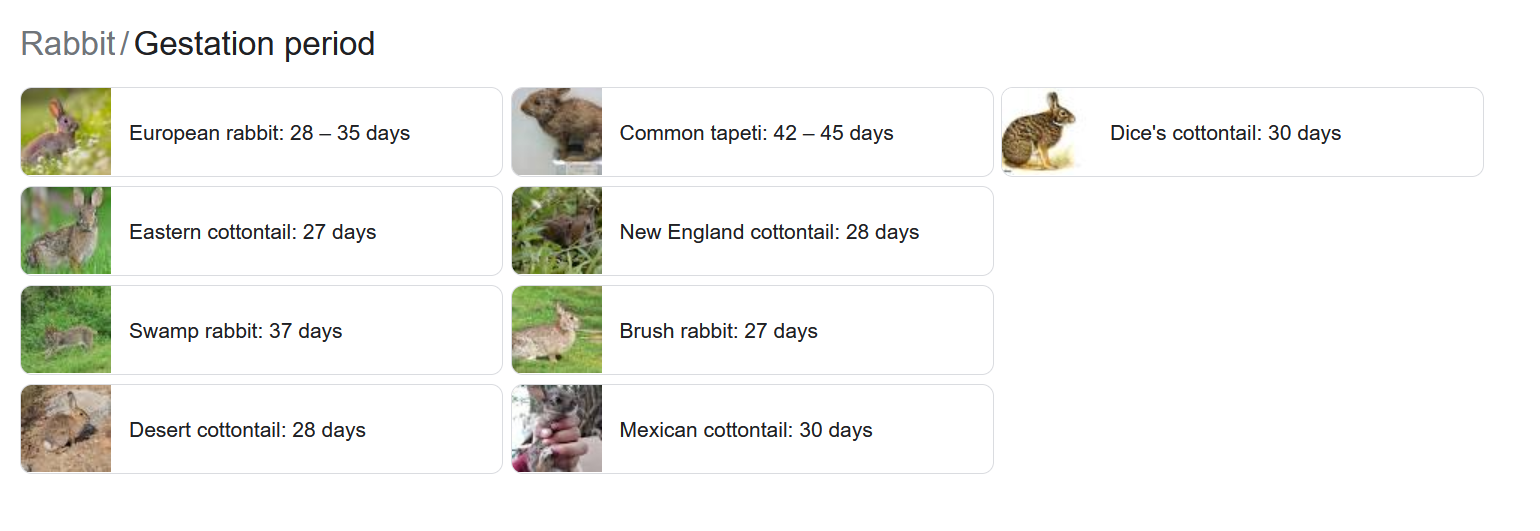Click the Rabbit breadcrumb link
Image resolution: width=1540 pixels, height=531 pixels.
click(x=68, y=44)
